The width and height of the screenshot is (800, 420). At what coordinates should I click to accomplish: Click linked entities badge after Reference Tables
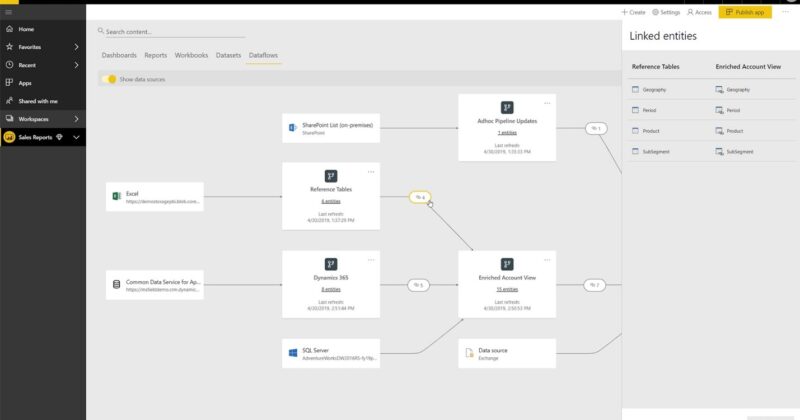(x=420, y=197)
